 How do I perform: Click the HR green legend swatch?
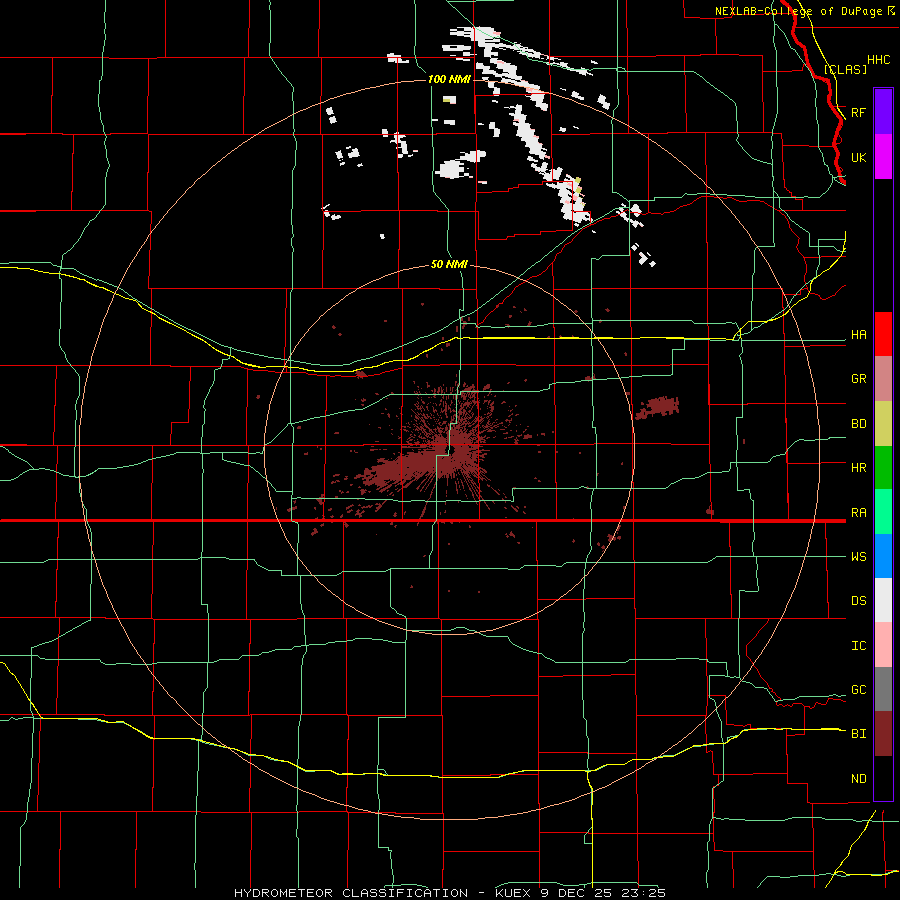tap(883, 468)
